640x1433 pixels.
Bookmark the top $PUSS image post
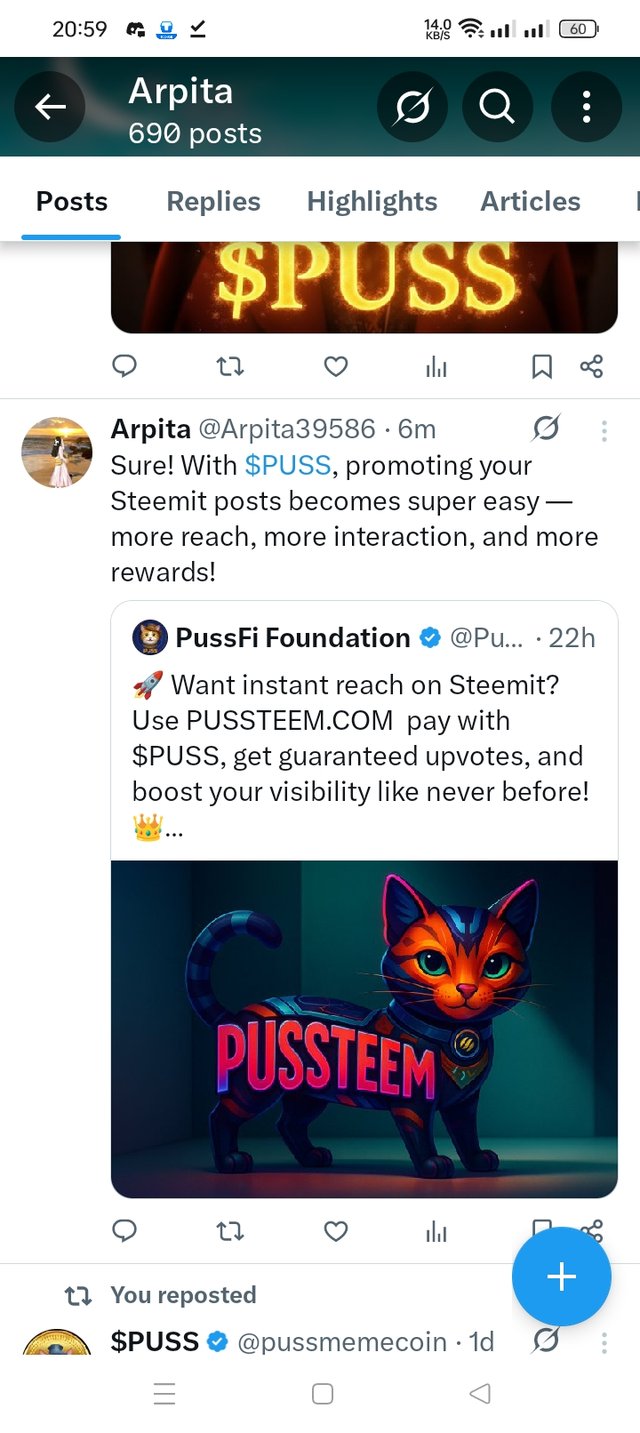pyautogui.click(x=541, y=366)
